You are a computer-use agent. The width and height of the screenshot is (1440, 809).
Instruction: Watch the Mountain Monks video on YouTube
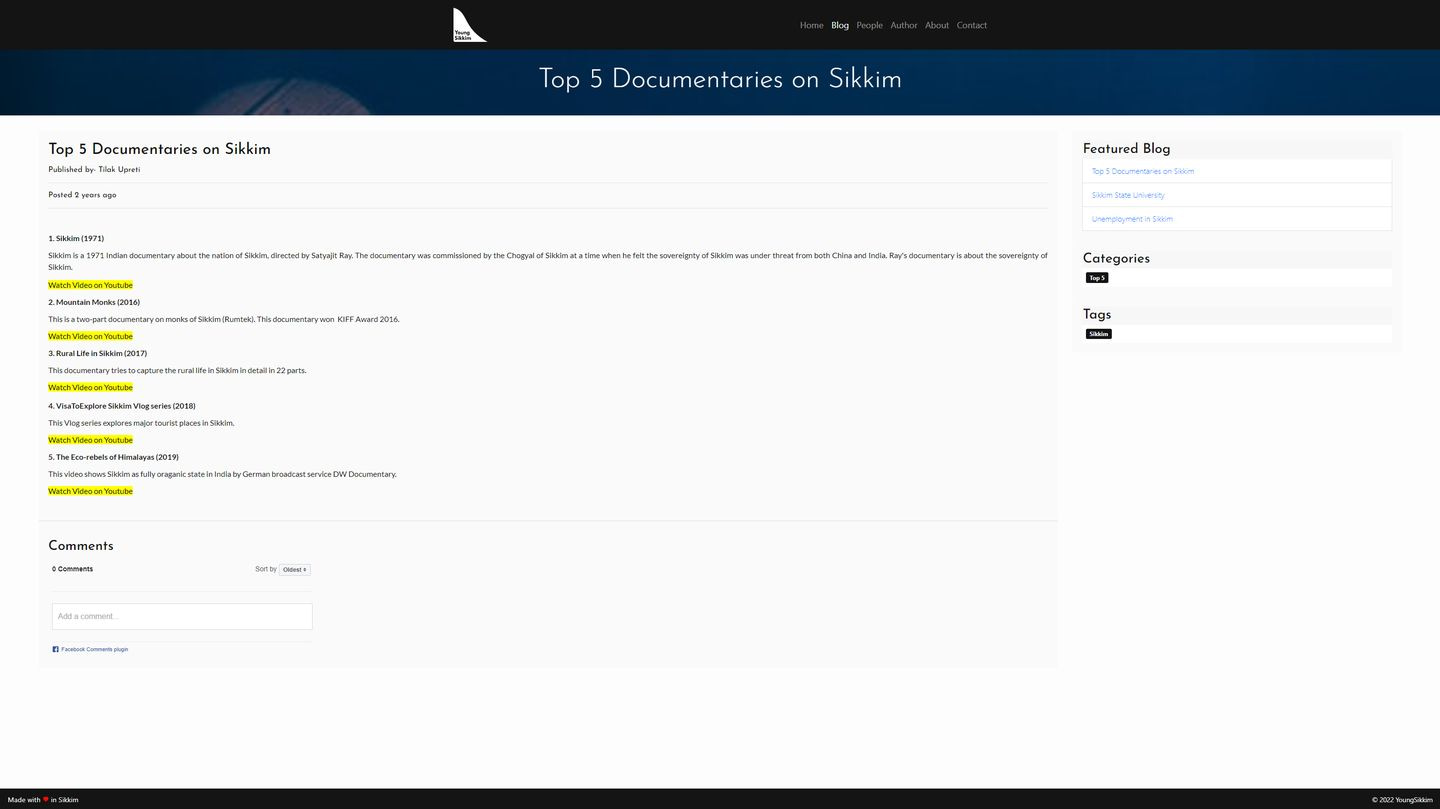coord(90,336)
